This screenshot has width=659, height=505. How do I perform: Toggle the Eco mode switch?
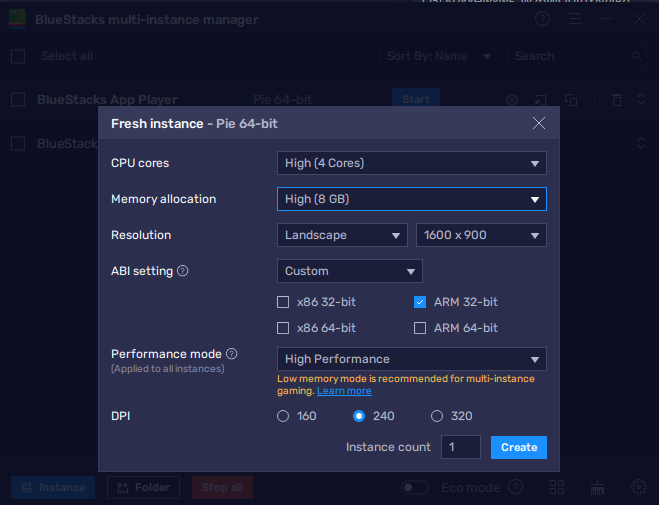click(414, 487)
